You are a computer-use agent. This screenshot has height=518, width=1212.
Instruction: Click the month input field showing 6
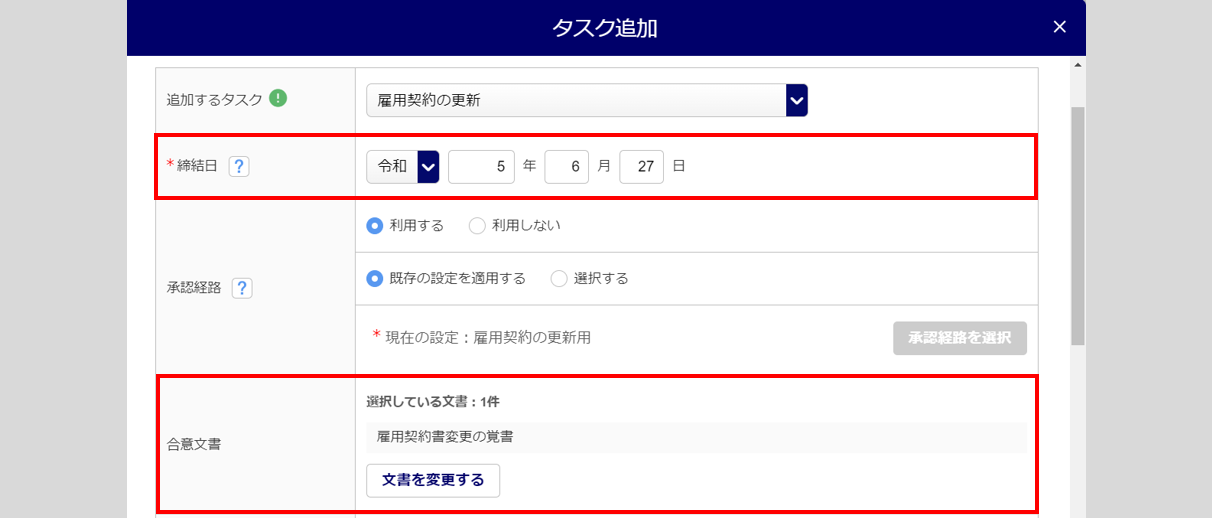click(567, 167)
